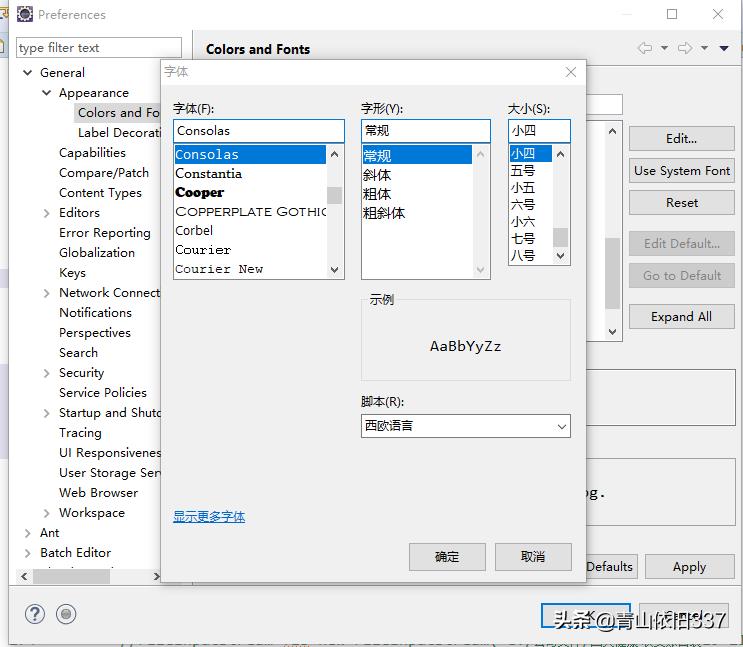Close the font dialog with X
The height and width of the screenshot is (647, 743).
(571, 72)
